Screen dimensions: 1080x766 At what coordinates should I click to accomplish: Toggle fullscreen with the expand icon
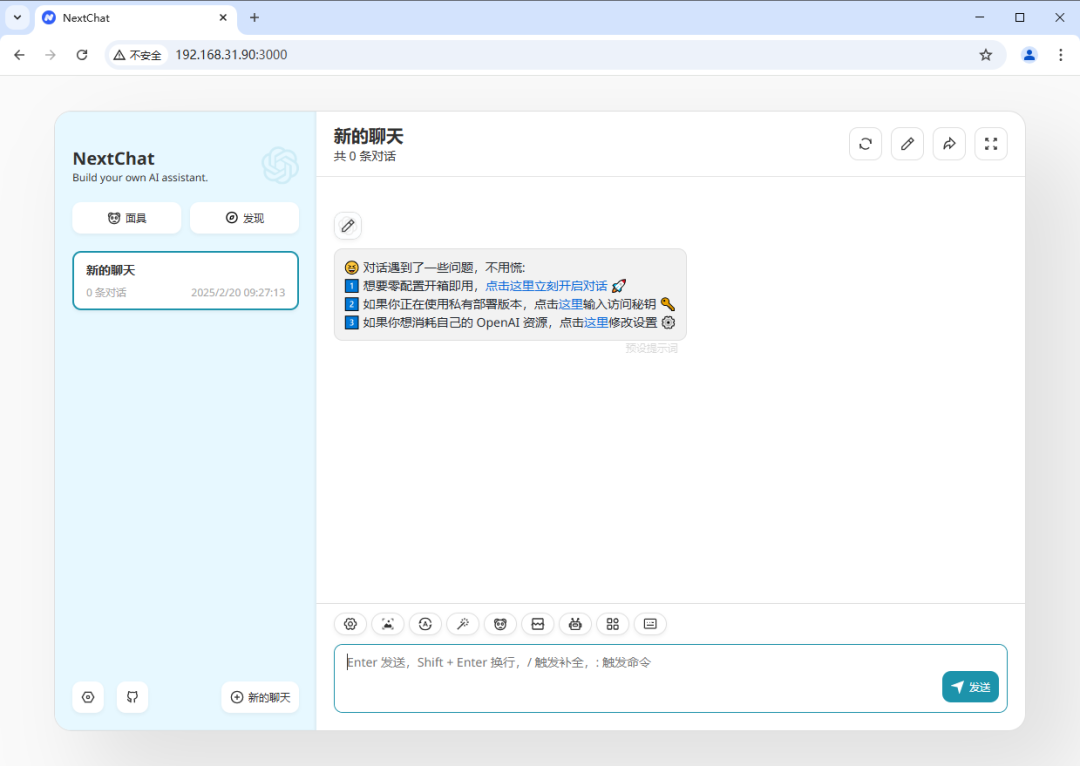[x=991, y=144]
